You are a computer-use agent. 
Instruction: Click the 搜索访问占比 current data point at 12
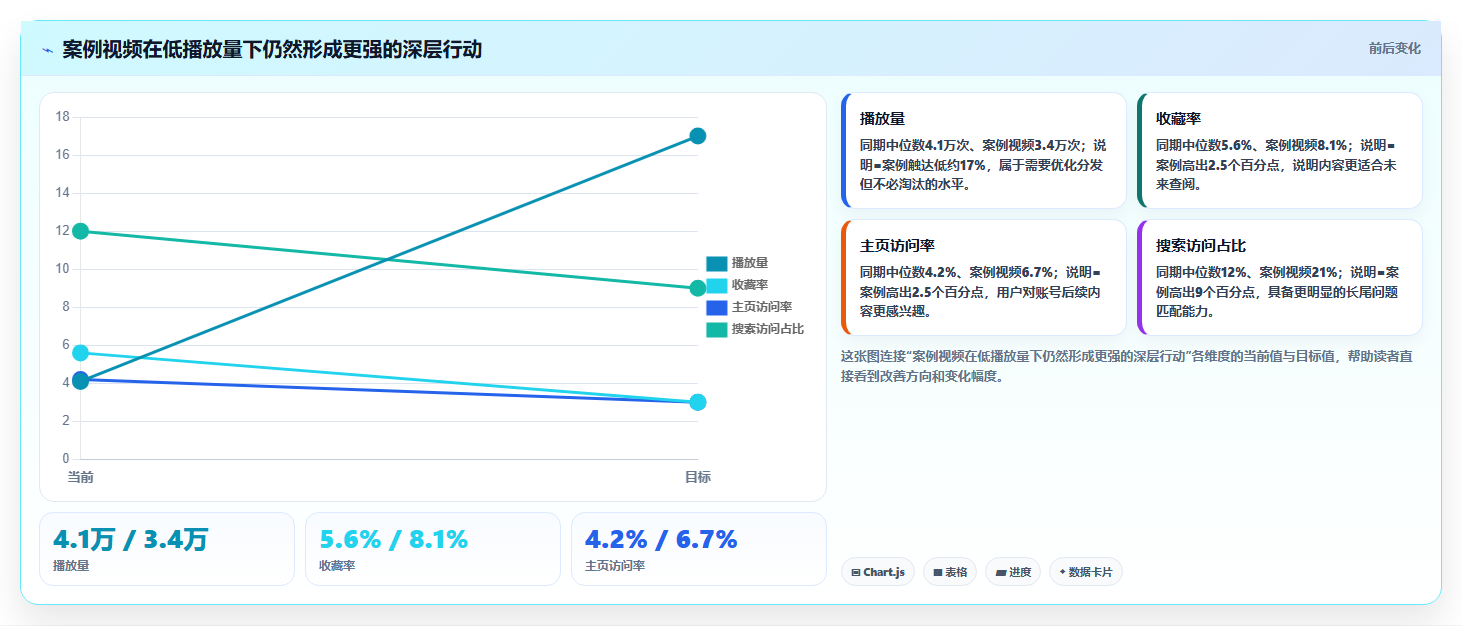point(81,231)
